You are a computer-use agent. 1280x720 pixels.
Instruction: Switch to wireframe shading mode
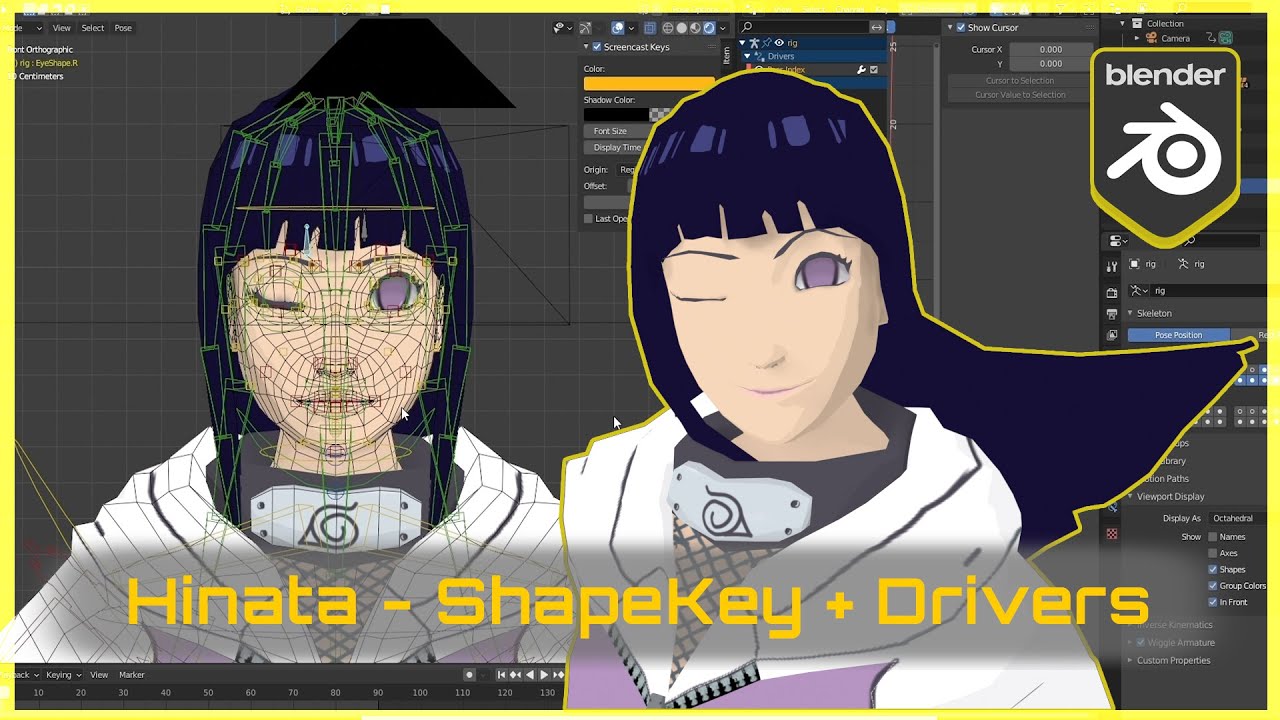pyautogui.click(x=668, y=28)
